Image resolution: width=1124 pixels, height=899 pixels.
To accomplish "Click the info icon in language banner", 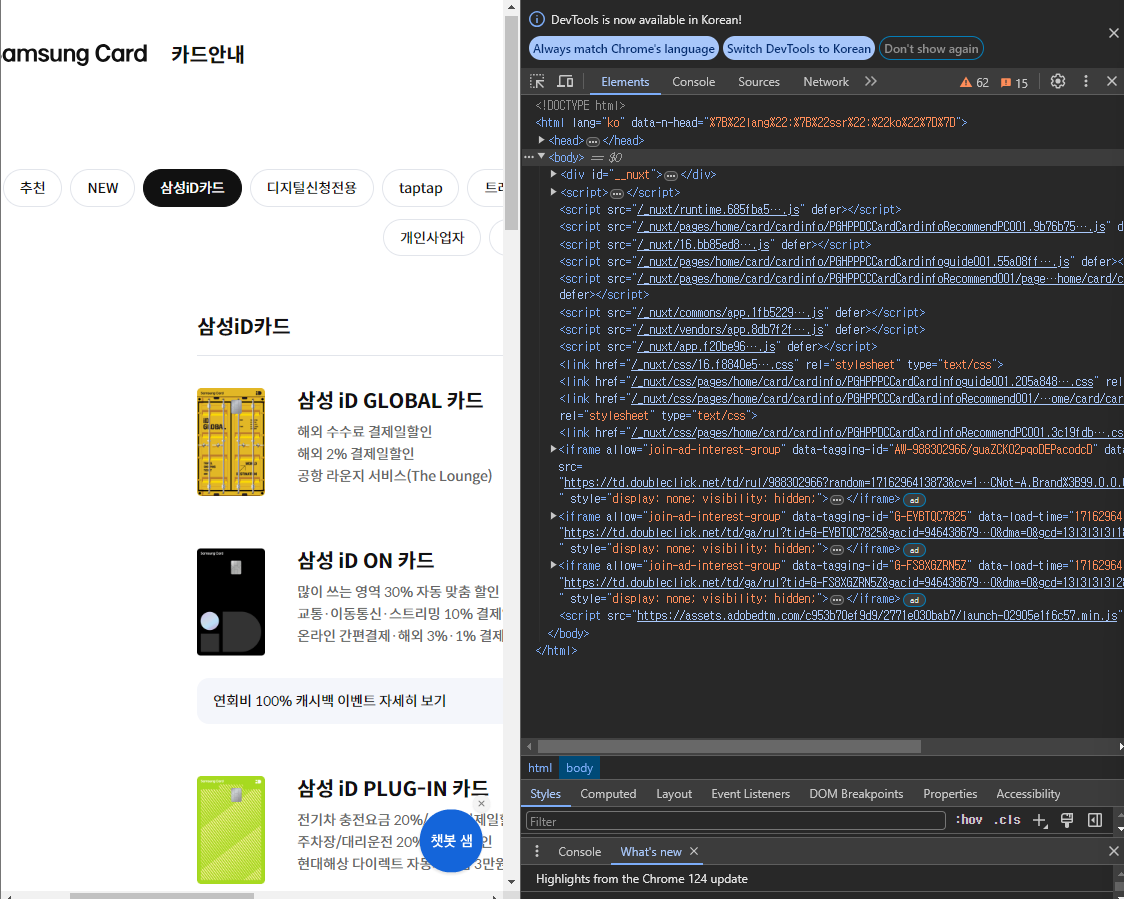I will 536,19.
